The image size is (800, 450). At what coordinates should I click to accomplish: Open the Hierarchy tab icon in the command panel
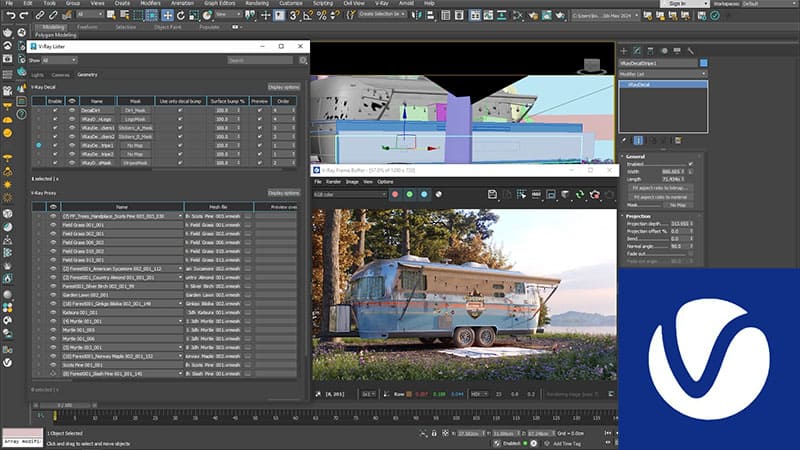click(x=650, y=51)
